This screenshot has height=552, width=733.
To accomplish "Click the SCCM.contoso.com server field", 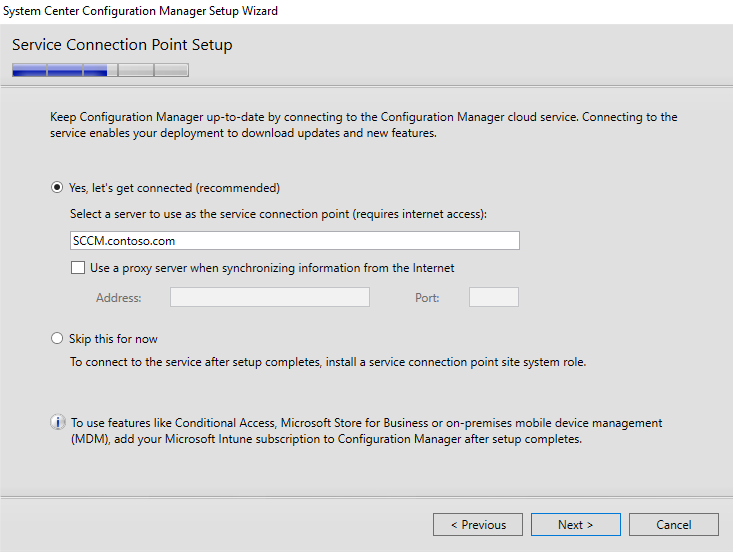I will pyautogui.click(x=295, y=241).
